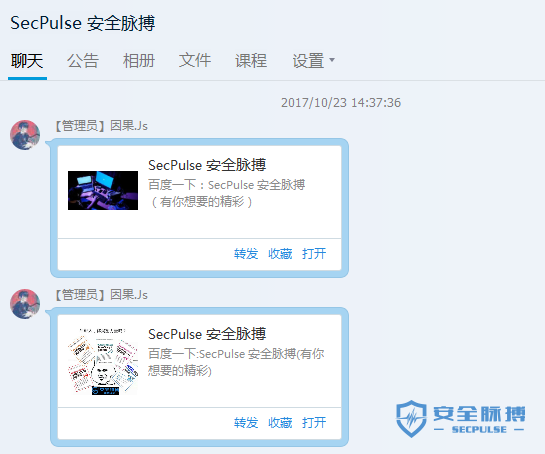Open the 相册 tab
The image size is (545, 454).
[139, 61]
